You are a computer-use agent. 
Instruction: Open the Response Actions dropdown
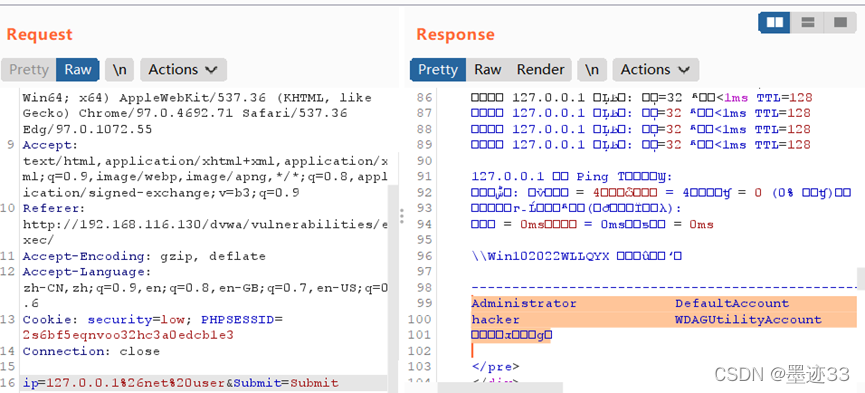(655, 70)
